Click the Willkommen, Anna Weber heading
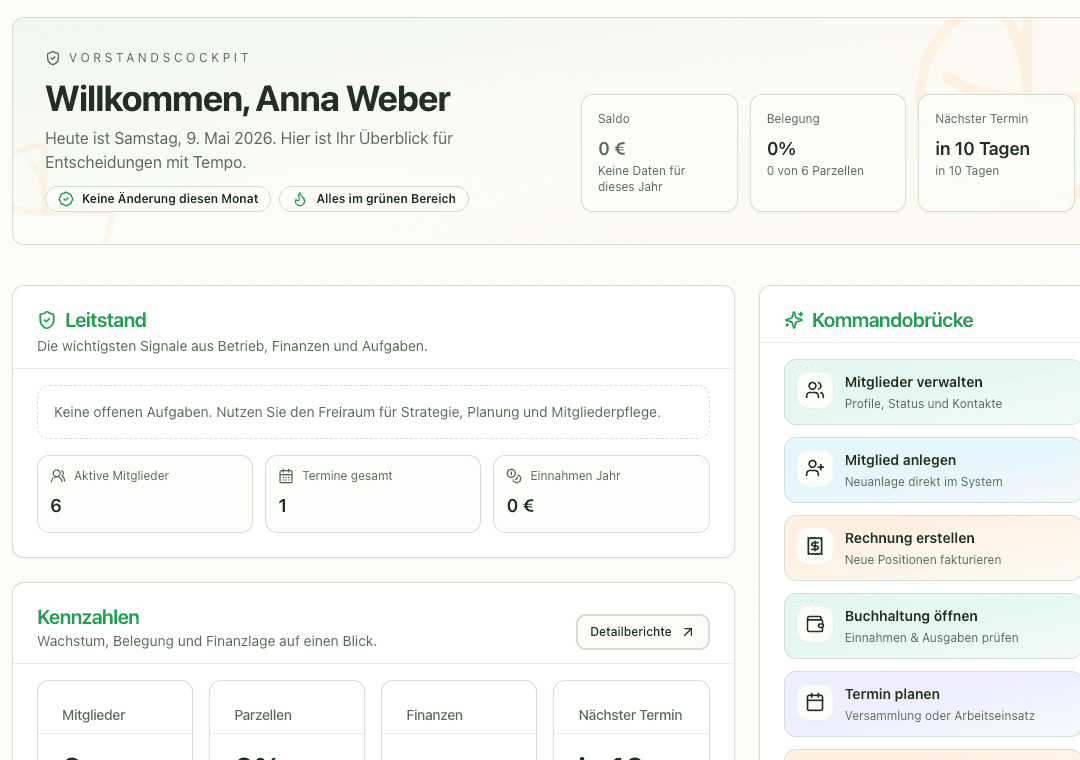Screen dimensions: 1080x760 [248, 99]
